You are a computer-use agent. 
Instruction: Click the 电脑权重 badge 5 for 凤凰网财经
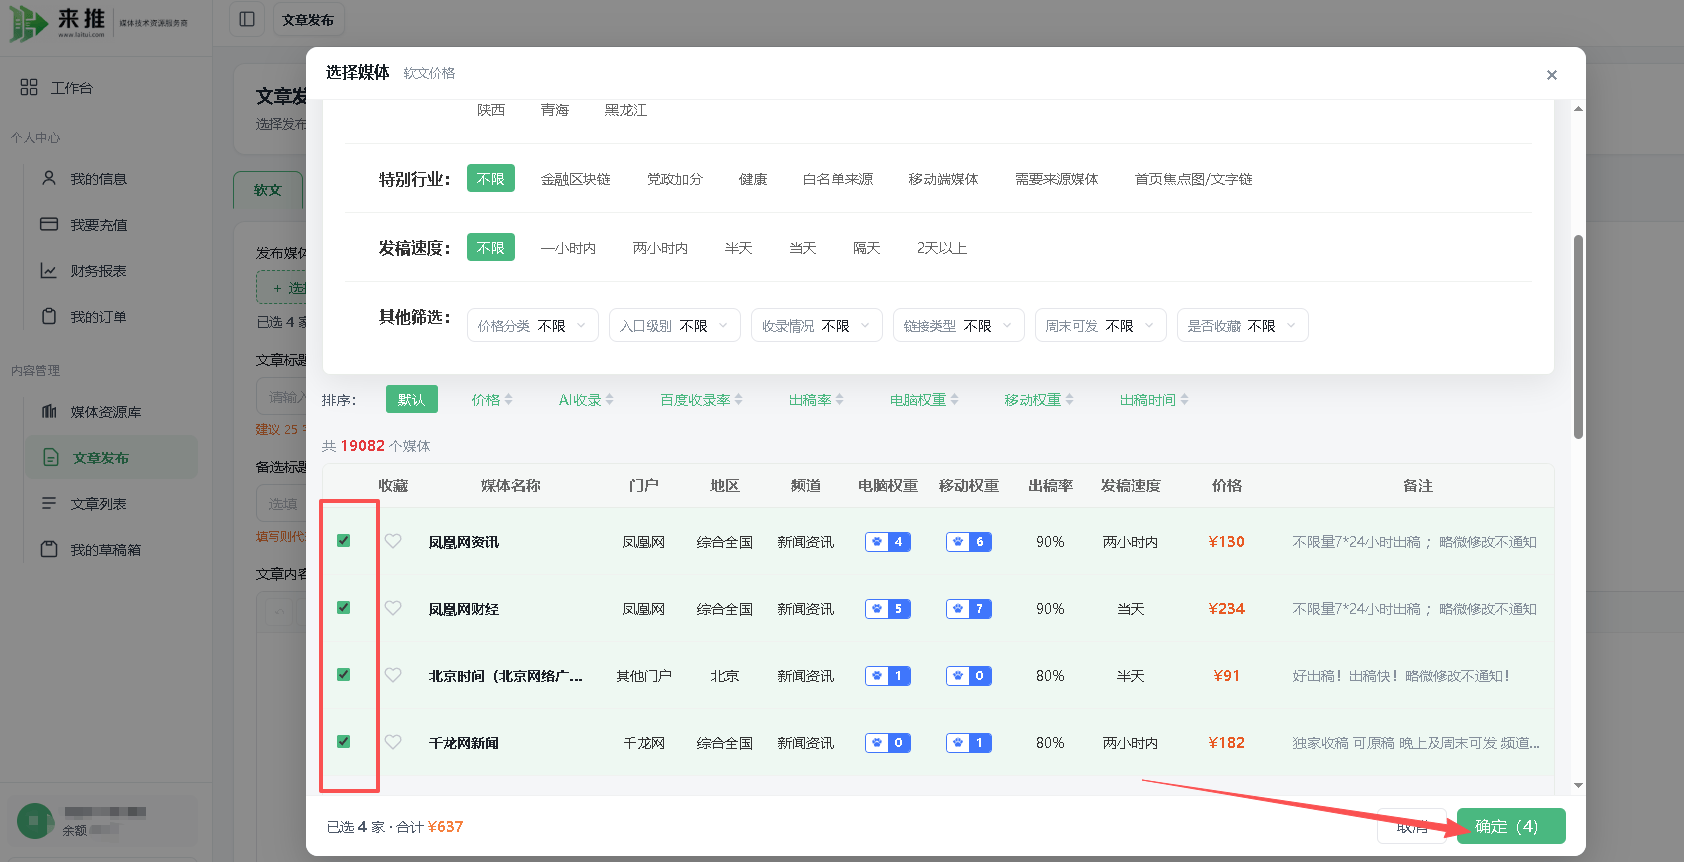click(x=888, y=609)
